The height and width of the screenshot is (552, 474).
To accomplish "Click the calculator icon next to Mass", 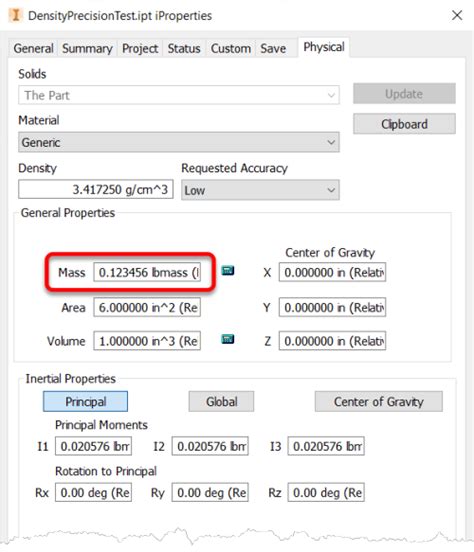I will [x=227, y=271].
